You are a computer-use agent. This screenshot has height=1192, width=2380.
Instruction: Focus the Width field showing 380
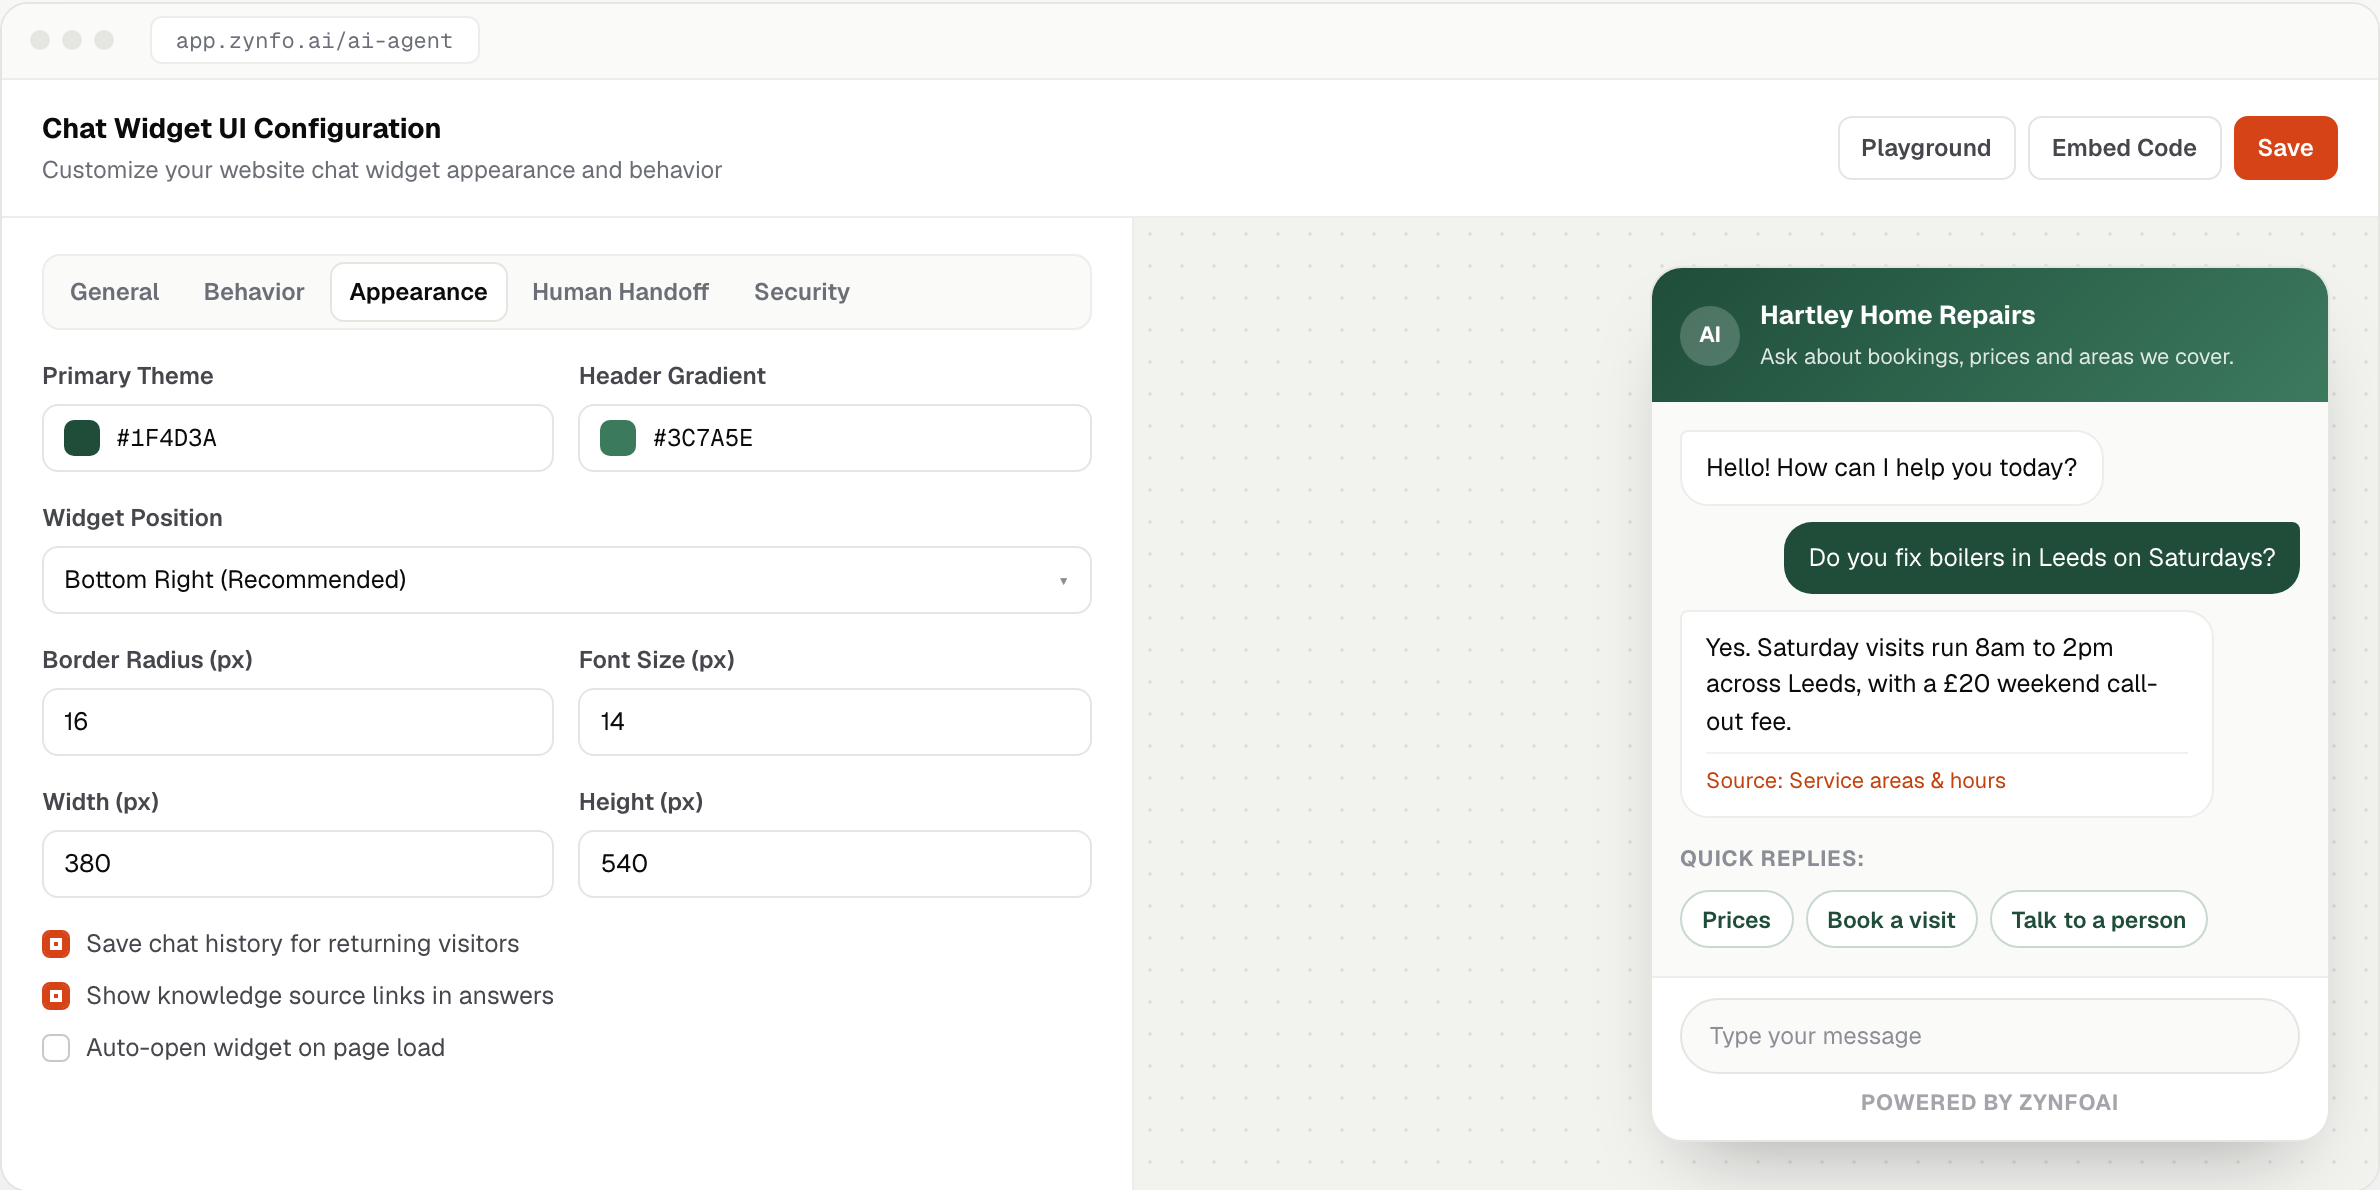tap(298, 864)
